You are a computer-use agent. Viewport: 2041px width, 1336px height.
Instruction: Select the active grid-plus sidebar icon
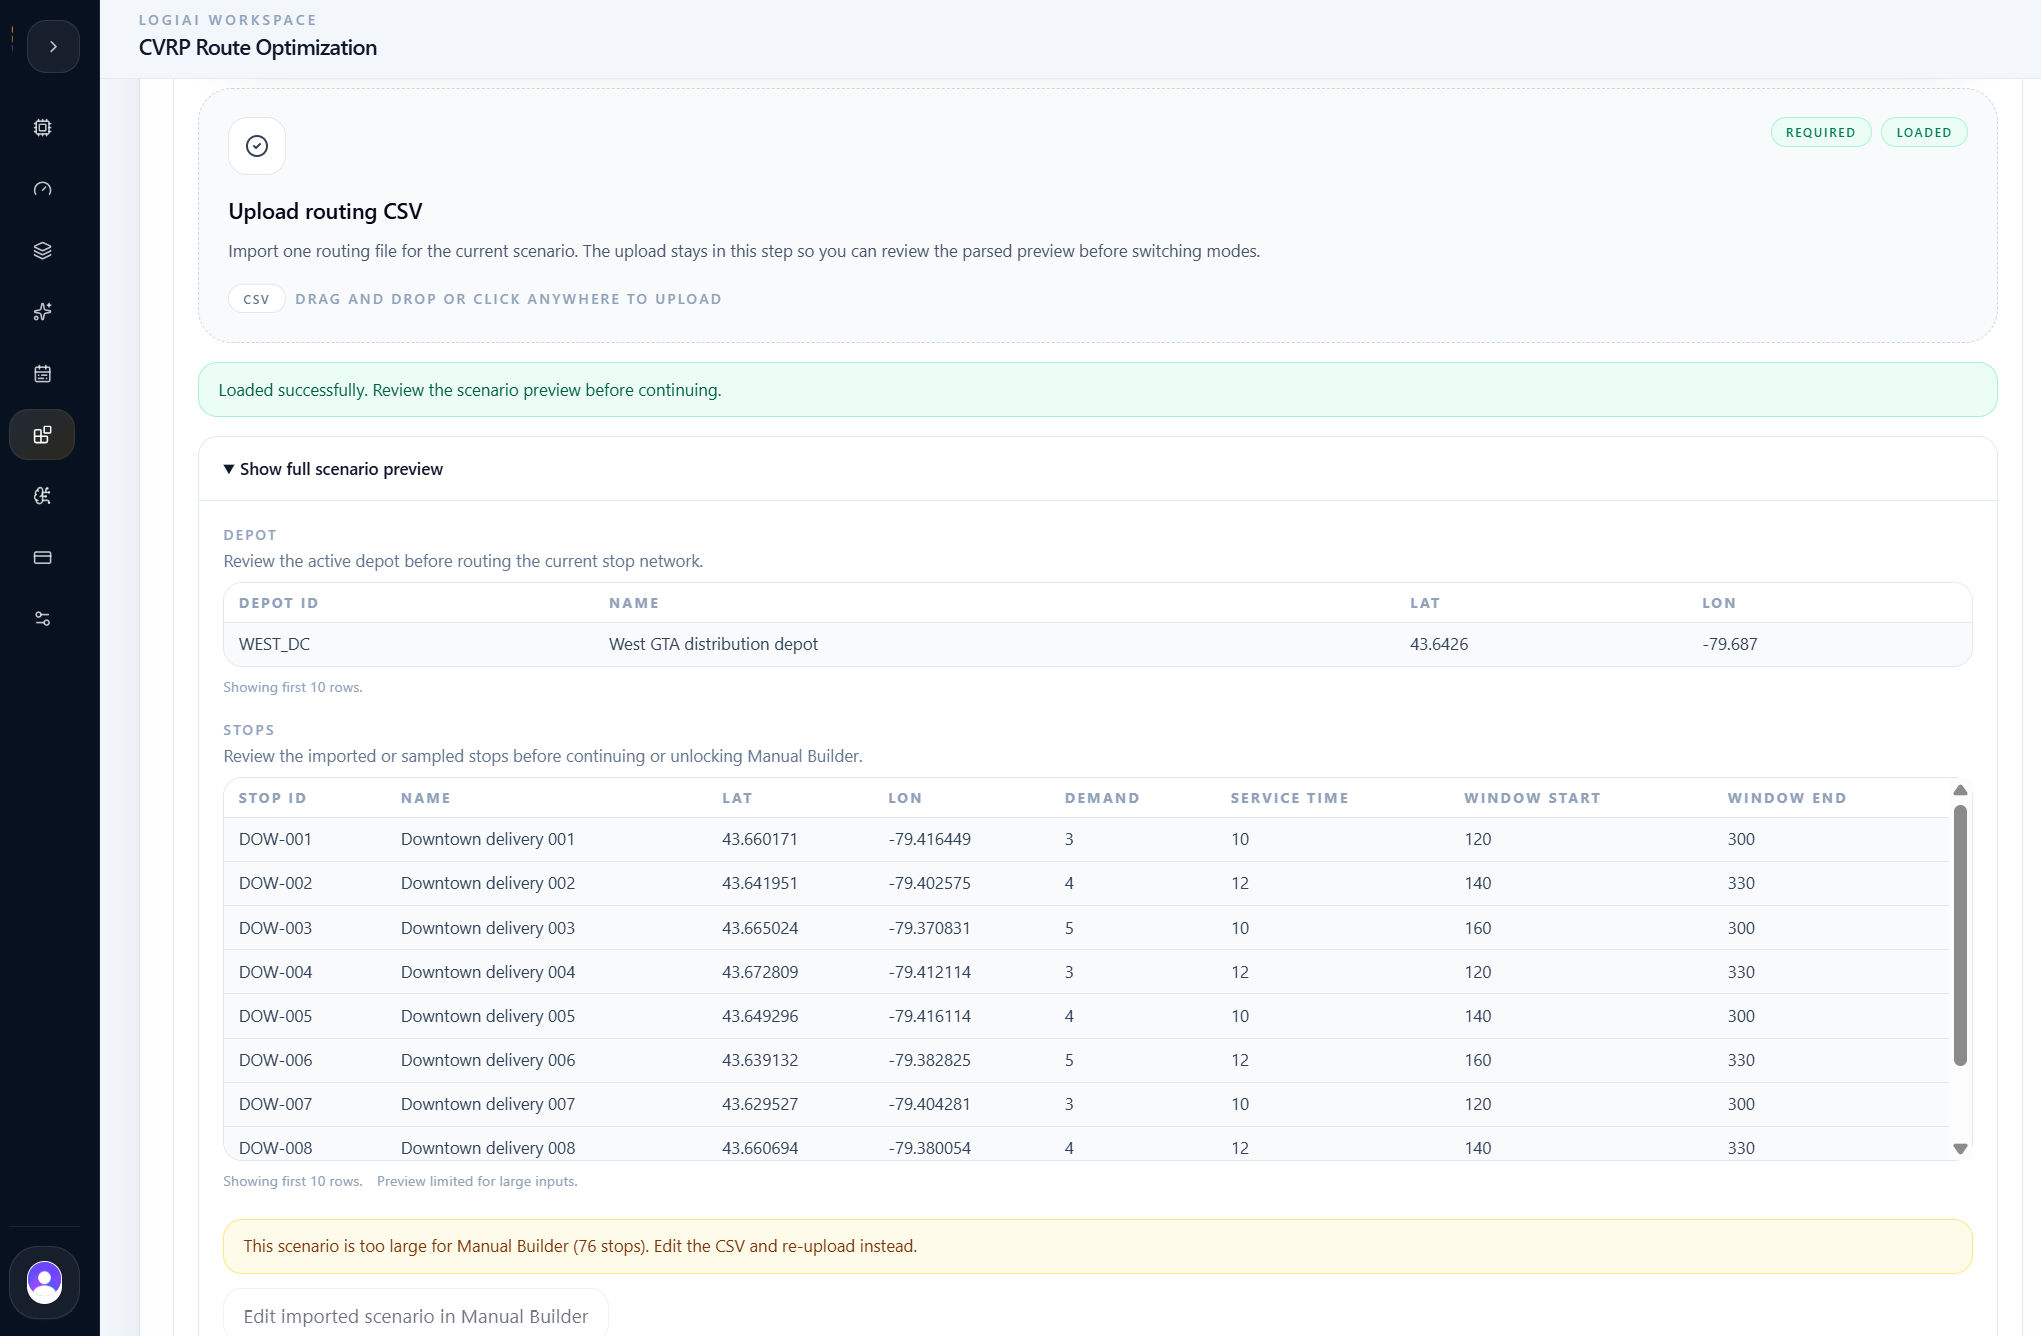click(x=42, y=435)
